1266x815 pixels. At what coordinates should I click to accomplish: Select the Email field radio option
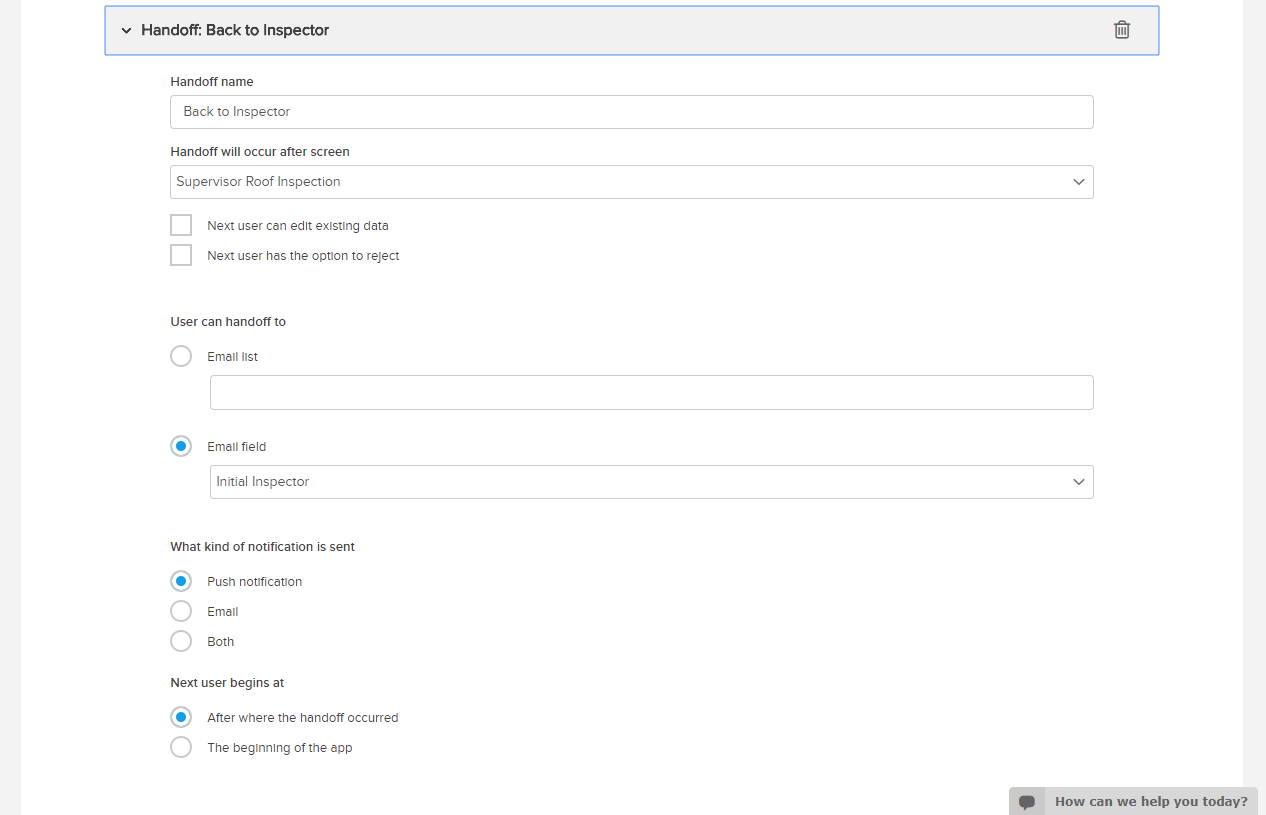181,446
